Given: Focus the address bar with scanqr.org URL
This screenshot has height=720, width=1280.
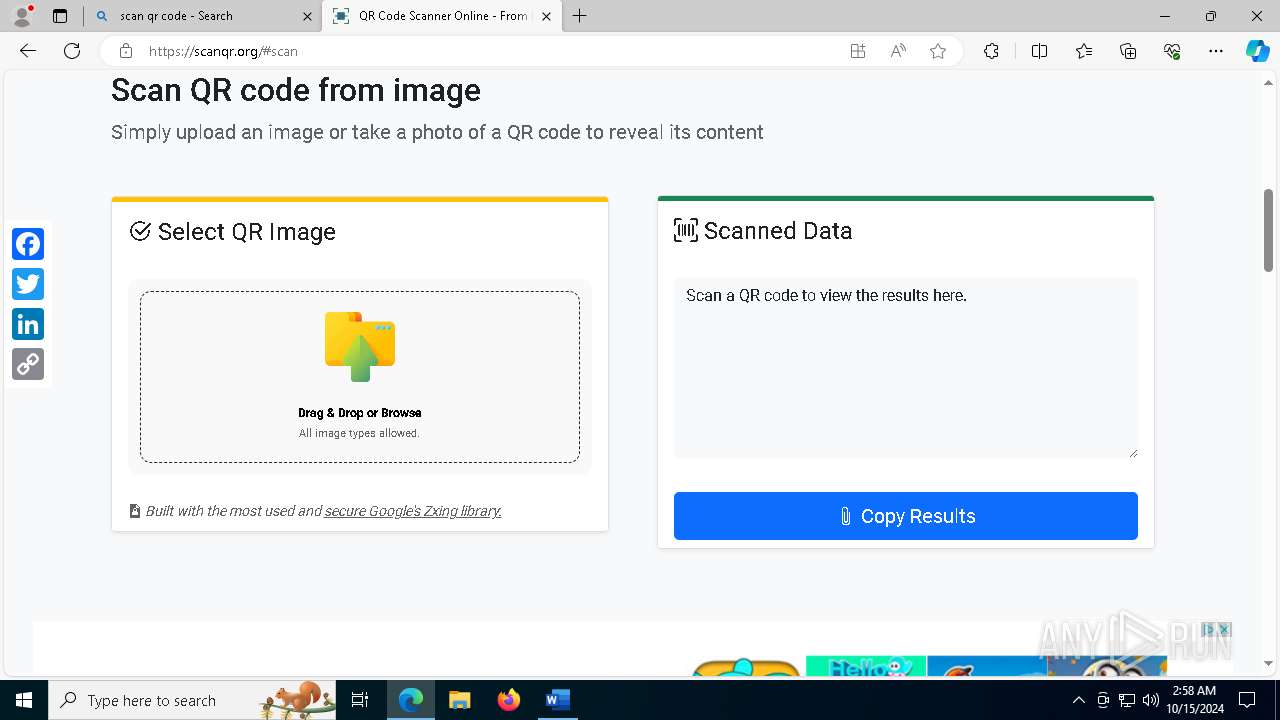Looking at the screenshot, I should pyautogui.click(x=490, y=51).
